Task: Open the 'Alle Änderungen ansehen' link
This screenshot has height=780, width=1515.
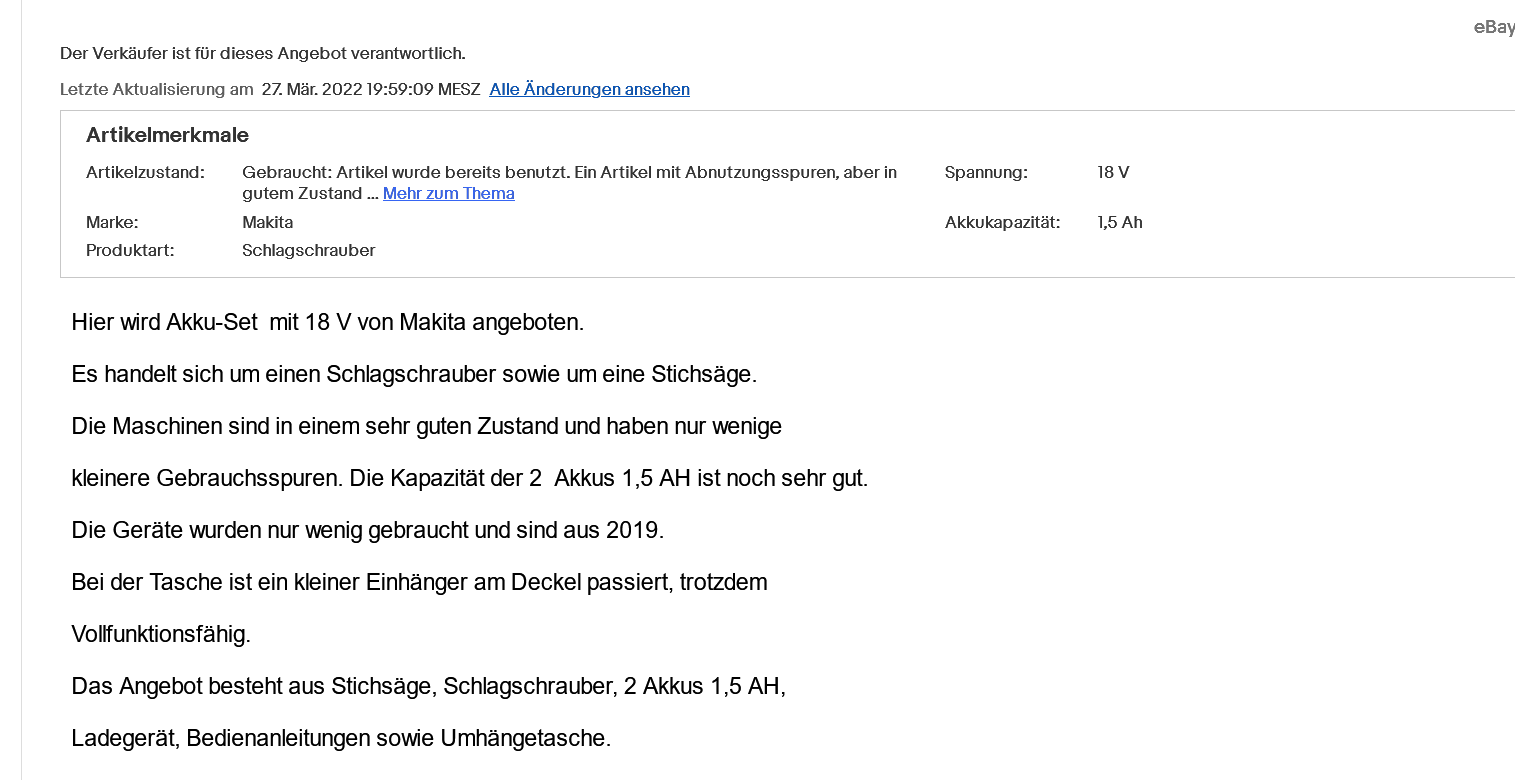Action: (589, 89)
